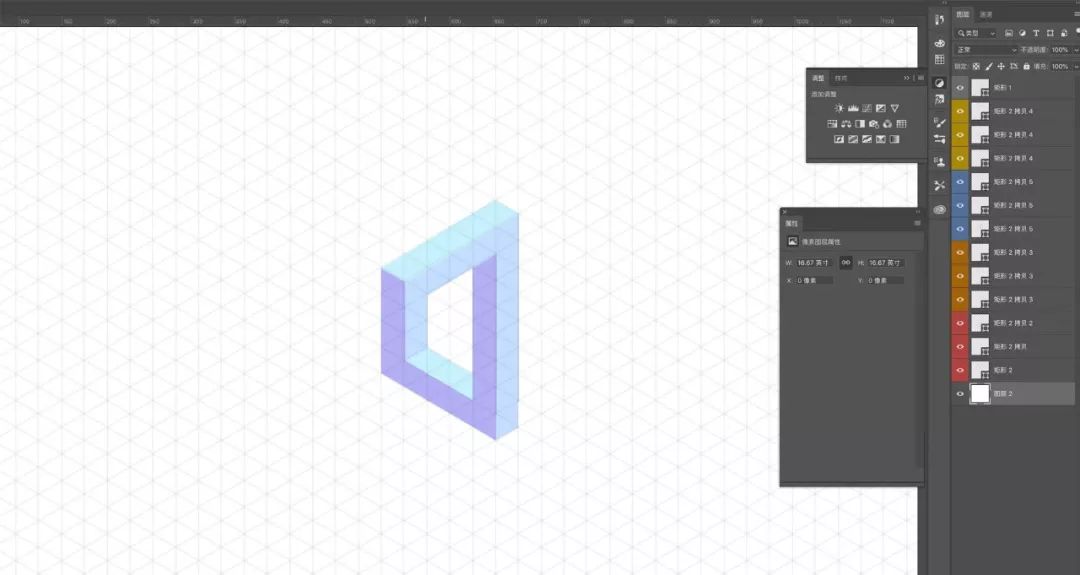Hide the 矩形 1 layer
1080x575 pixels.
coord(960,88)
